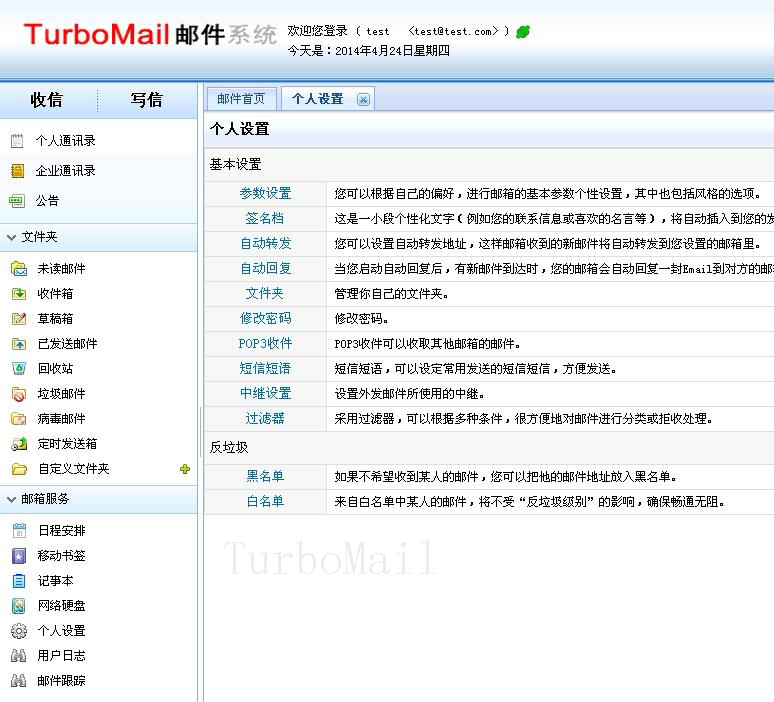
Task: Select 自定义文件夹 label
Action: (x=74, y=469)
